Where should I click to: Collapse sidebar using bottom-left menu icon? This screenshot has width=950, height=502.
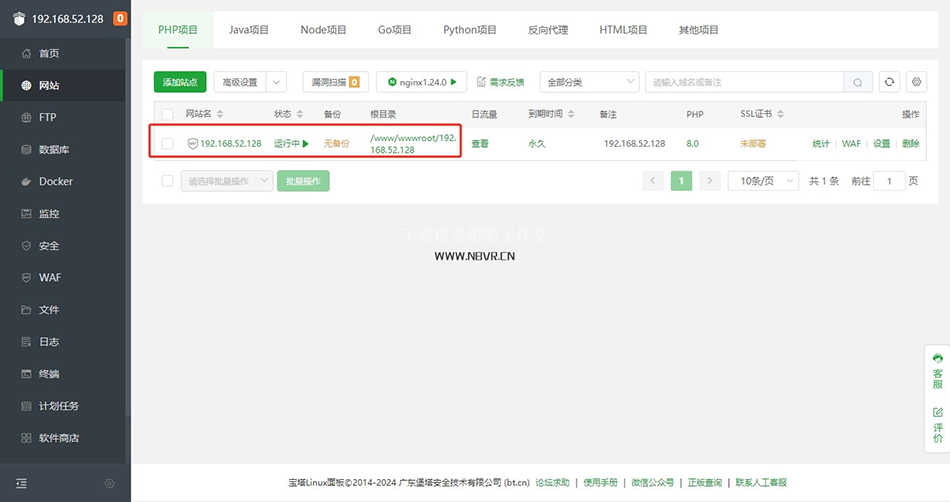pyautogui.click(x=21, y=484)
